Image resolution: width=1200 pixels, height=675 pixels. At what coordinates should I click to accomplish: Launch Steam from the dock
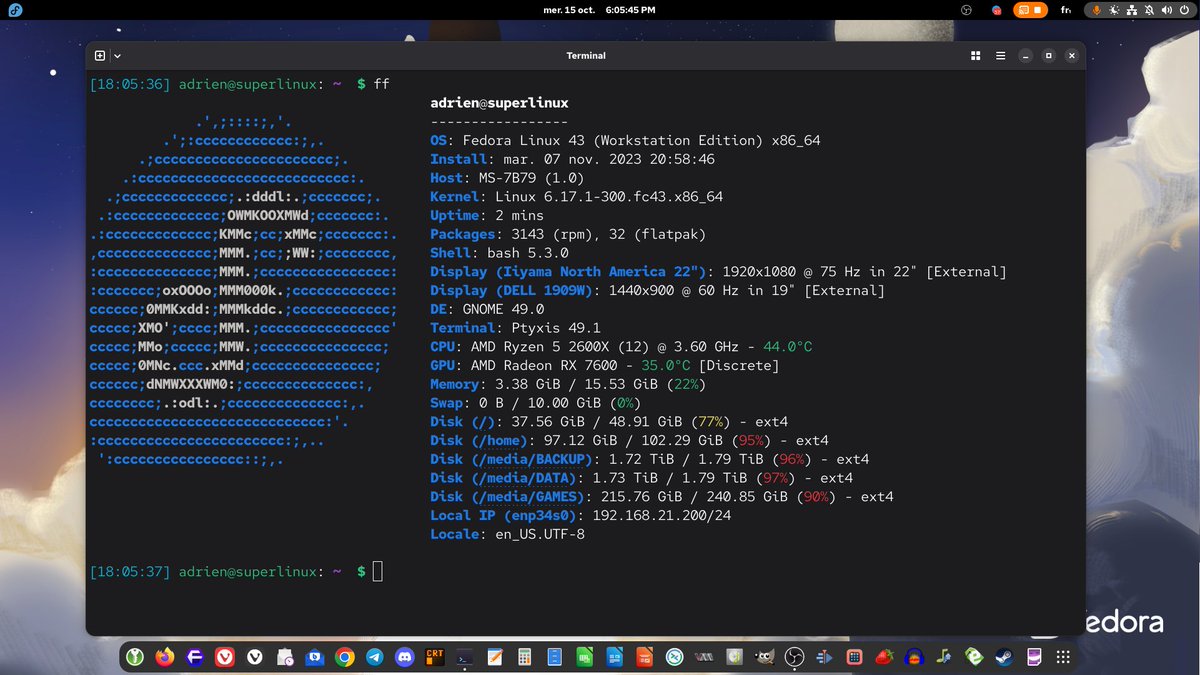(1003, 657)
